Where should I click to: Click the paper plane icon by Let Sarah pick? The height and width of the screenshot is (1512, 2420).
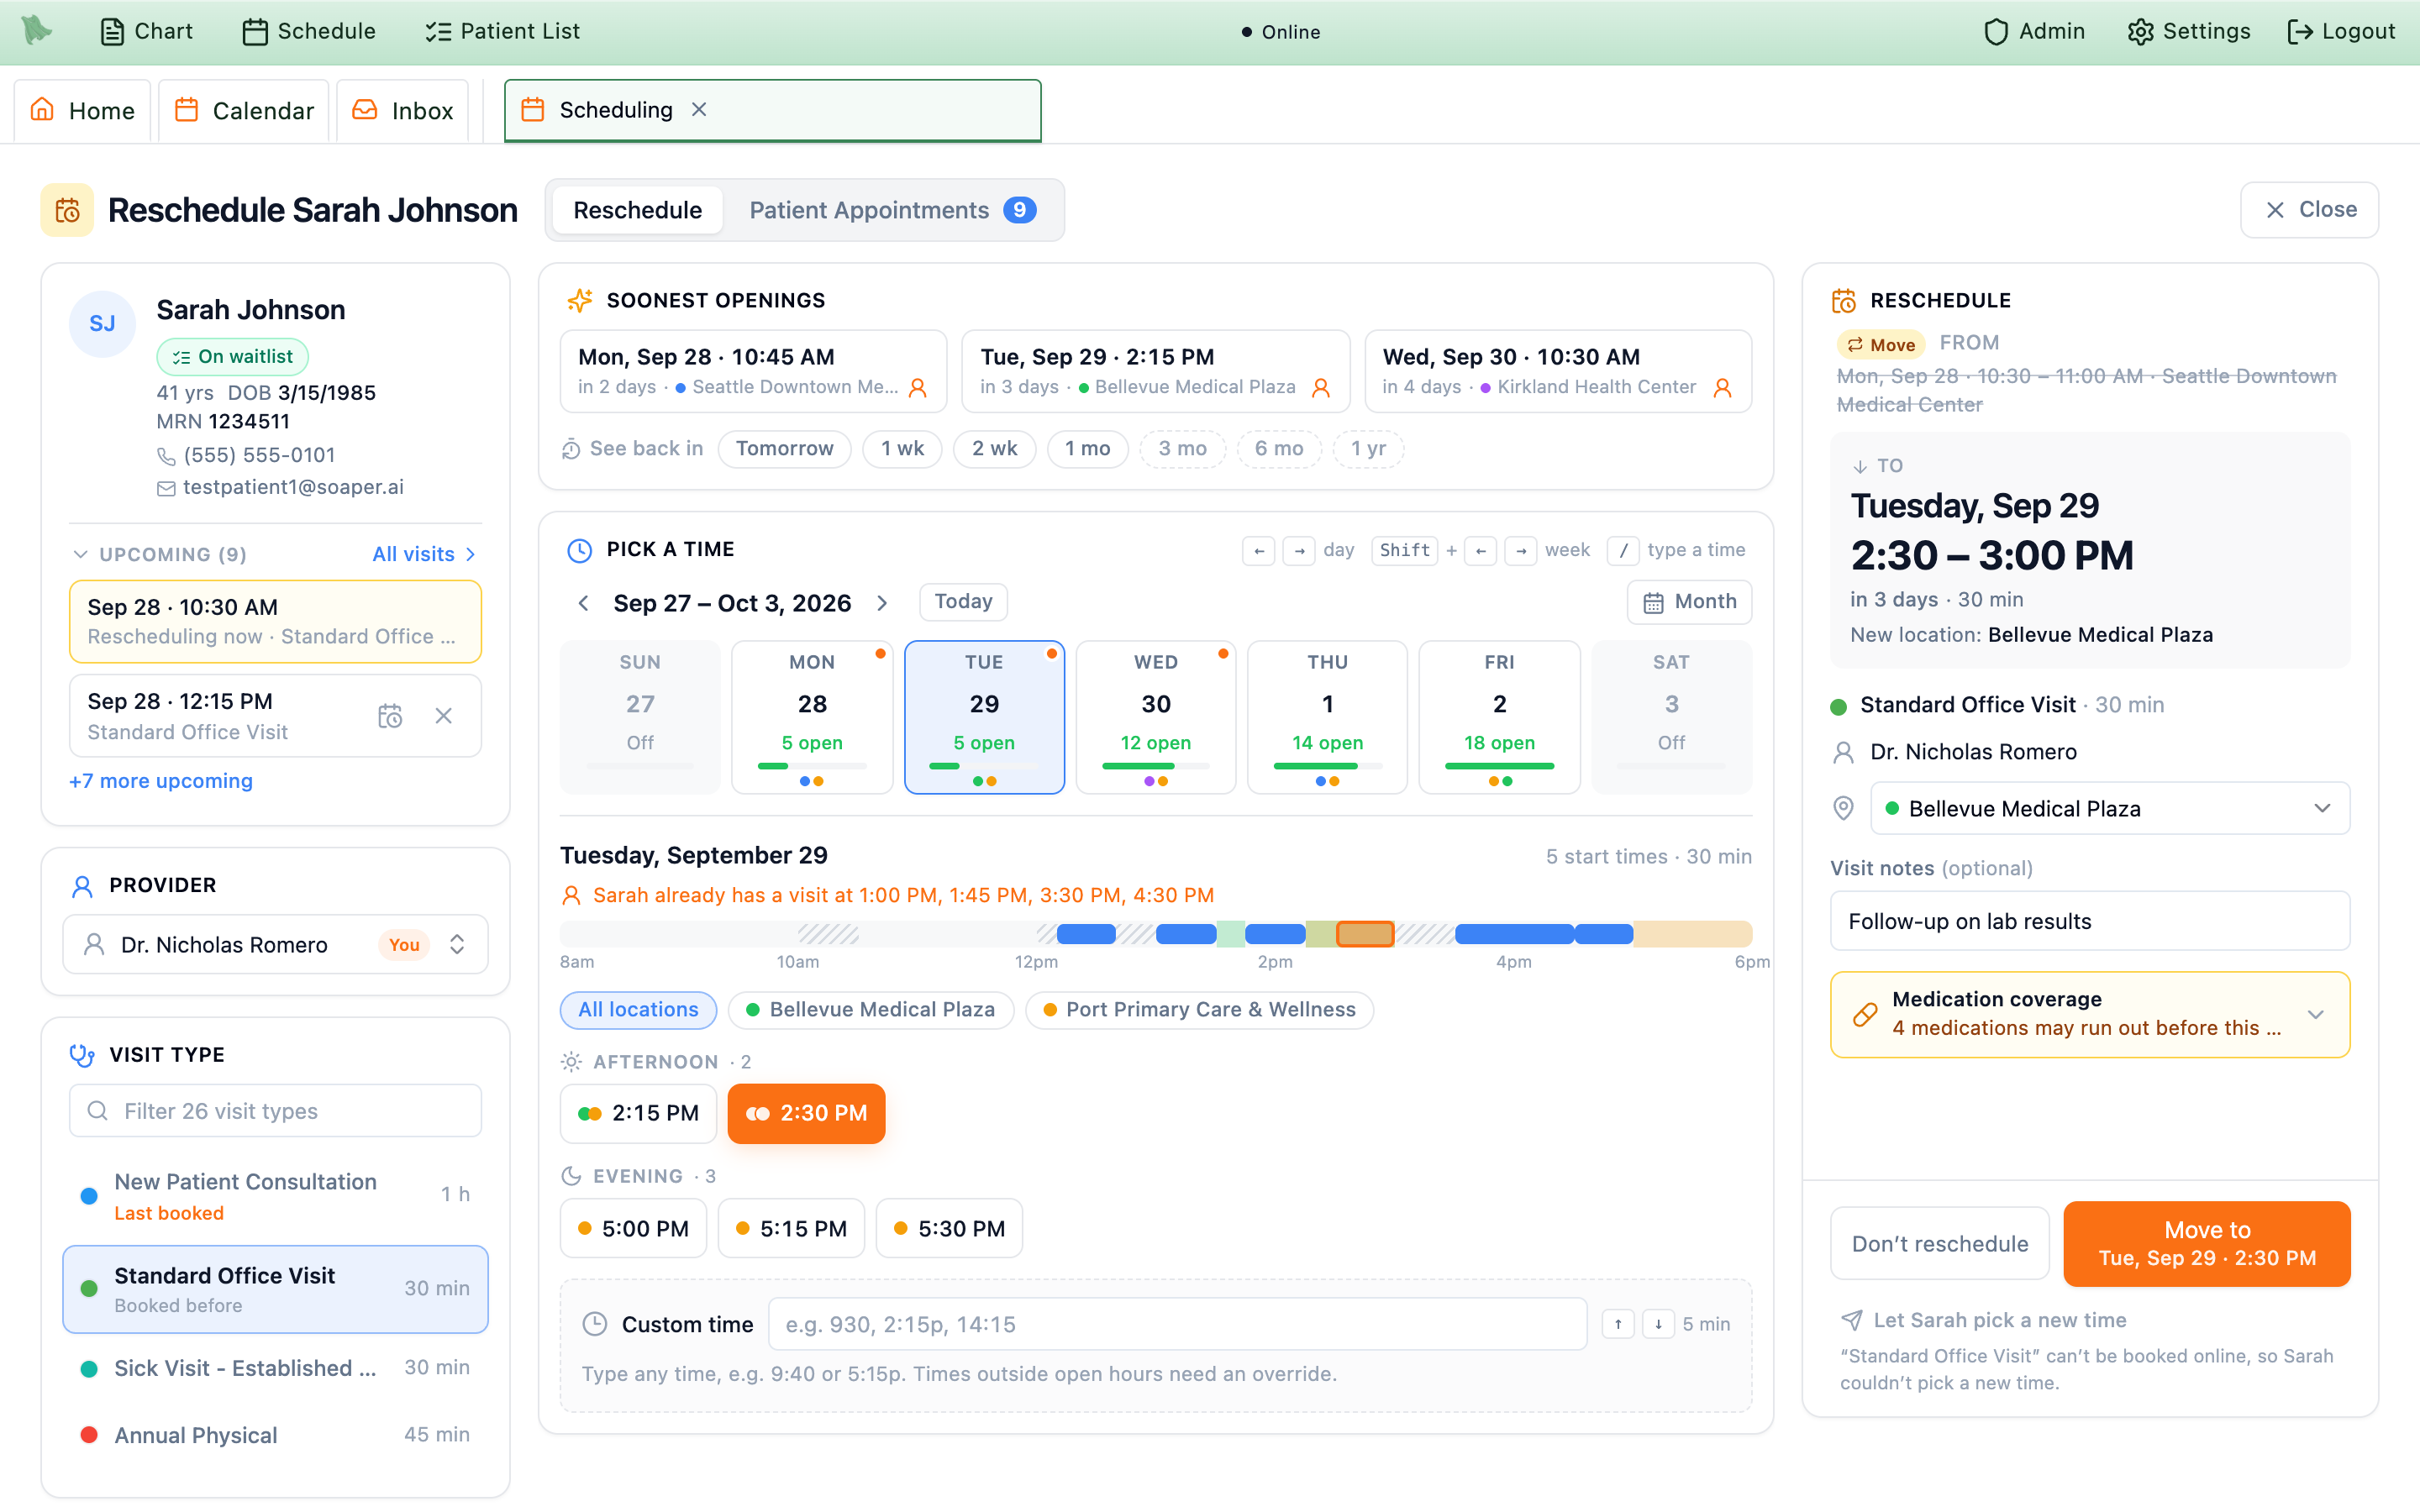click(x=1852, y=1320)
